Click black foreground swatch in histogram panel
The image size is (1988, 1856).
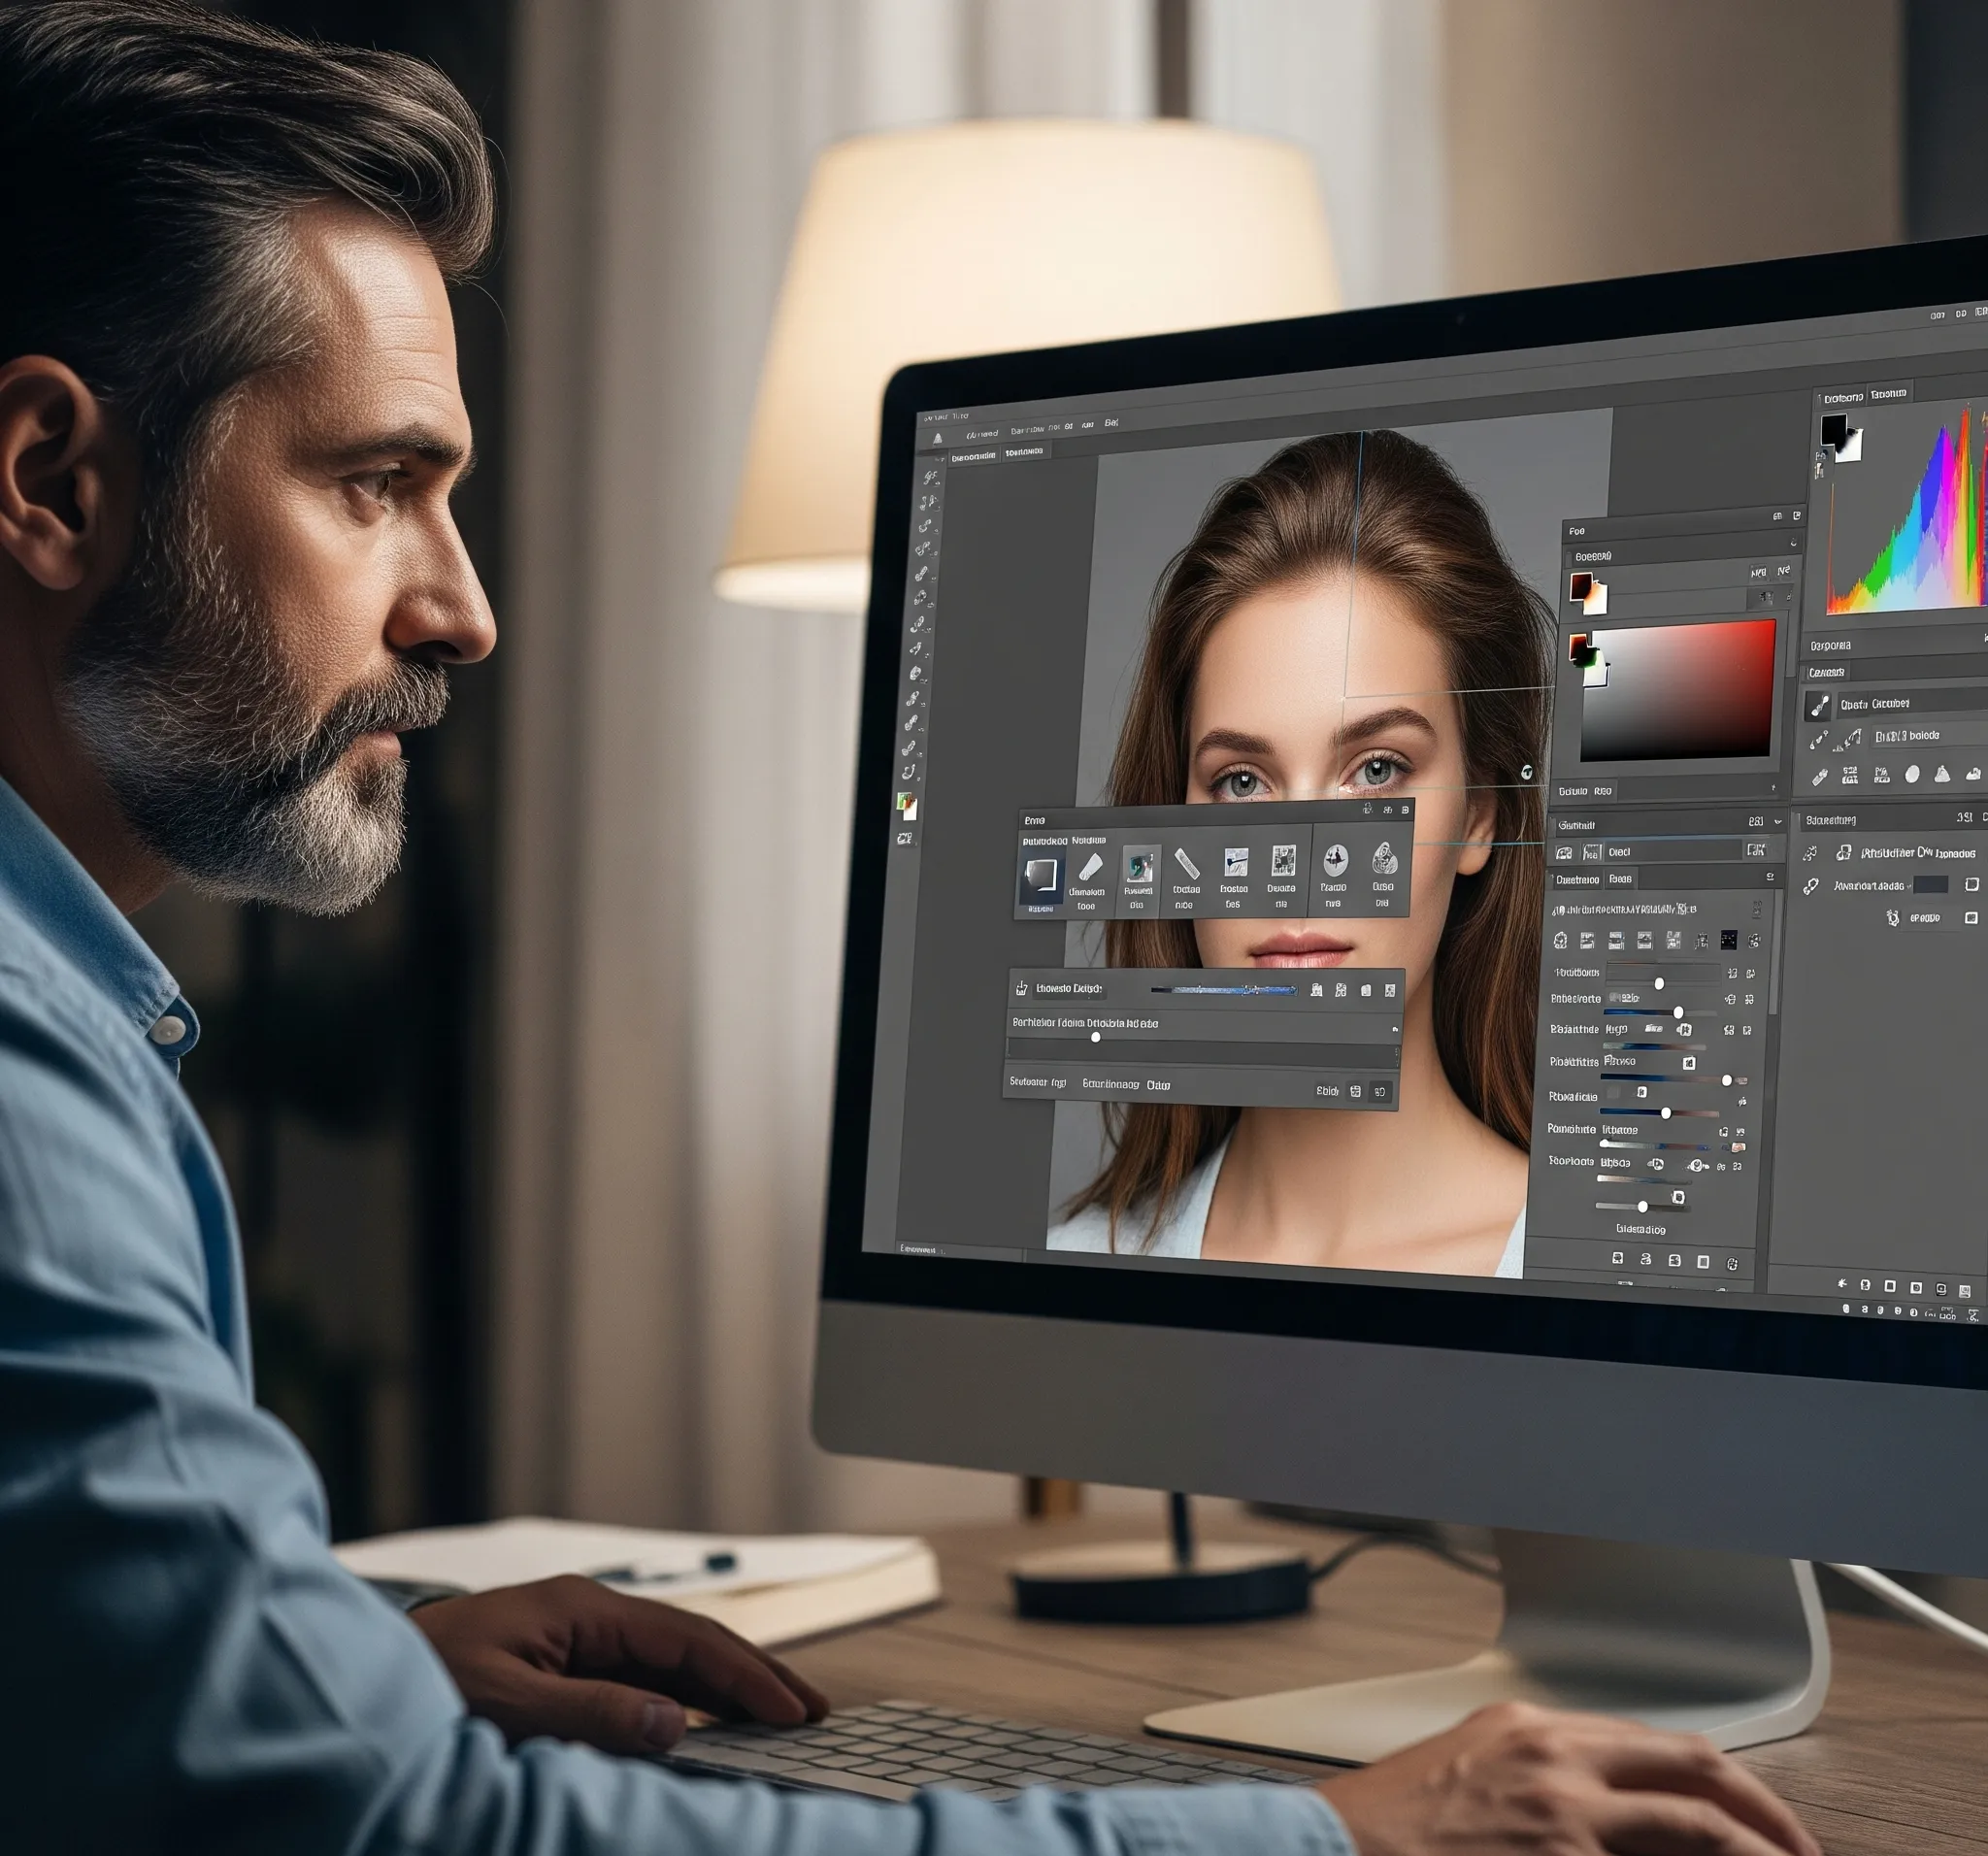coord(1833,430)
